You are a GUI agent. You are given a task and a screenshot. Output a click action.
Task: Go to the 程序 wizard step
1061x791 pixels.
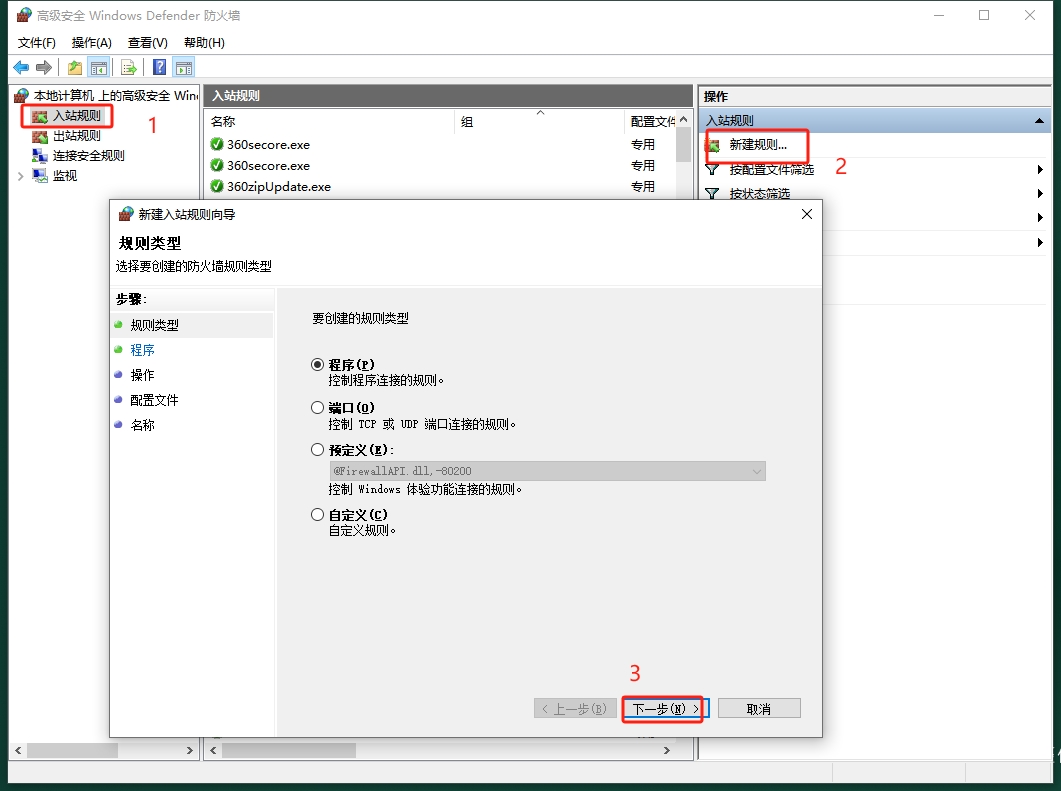[x=142, y=350]
